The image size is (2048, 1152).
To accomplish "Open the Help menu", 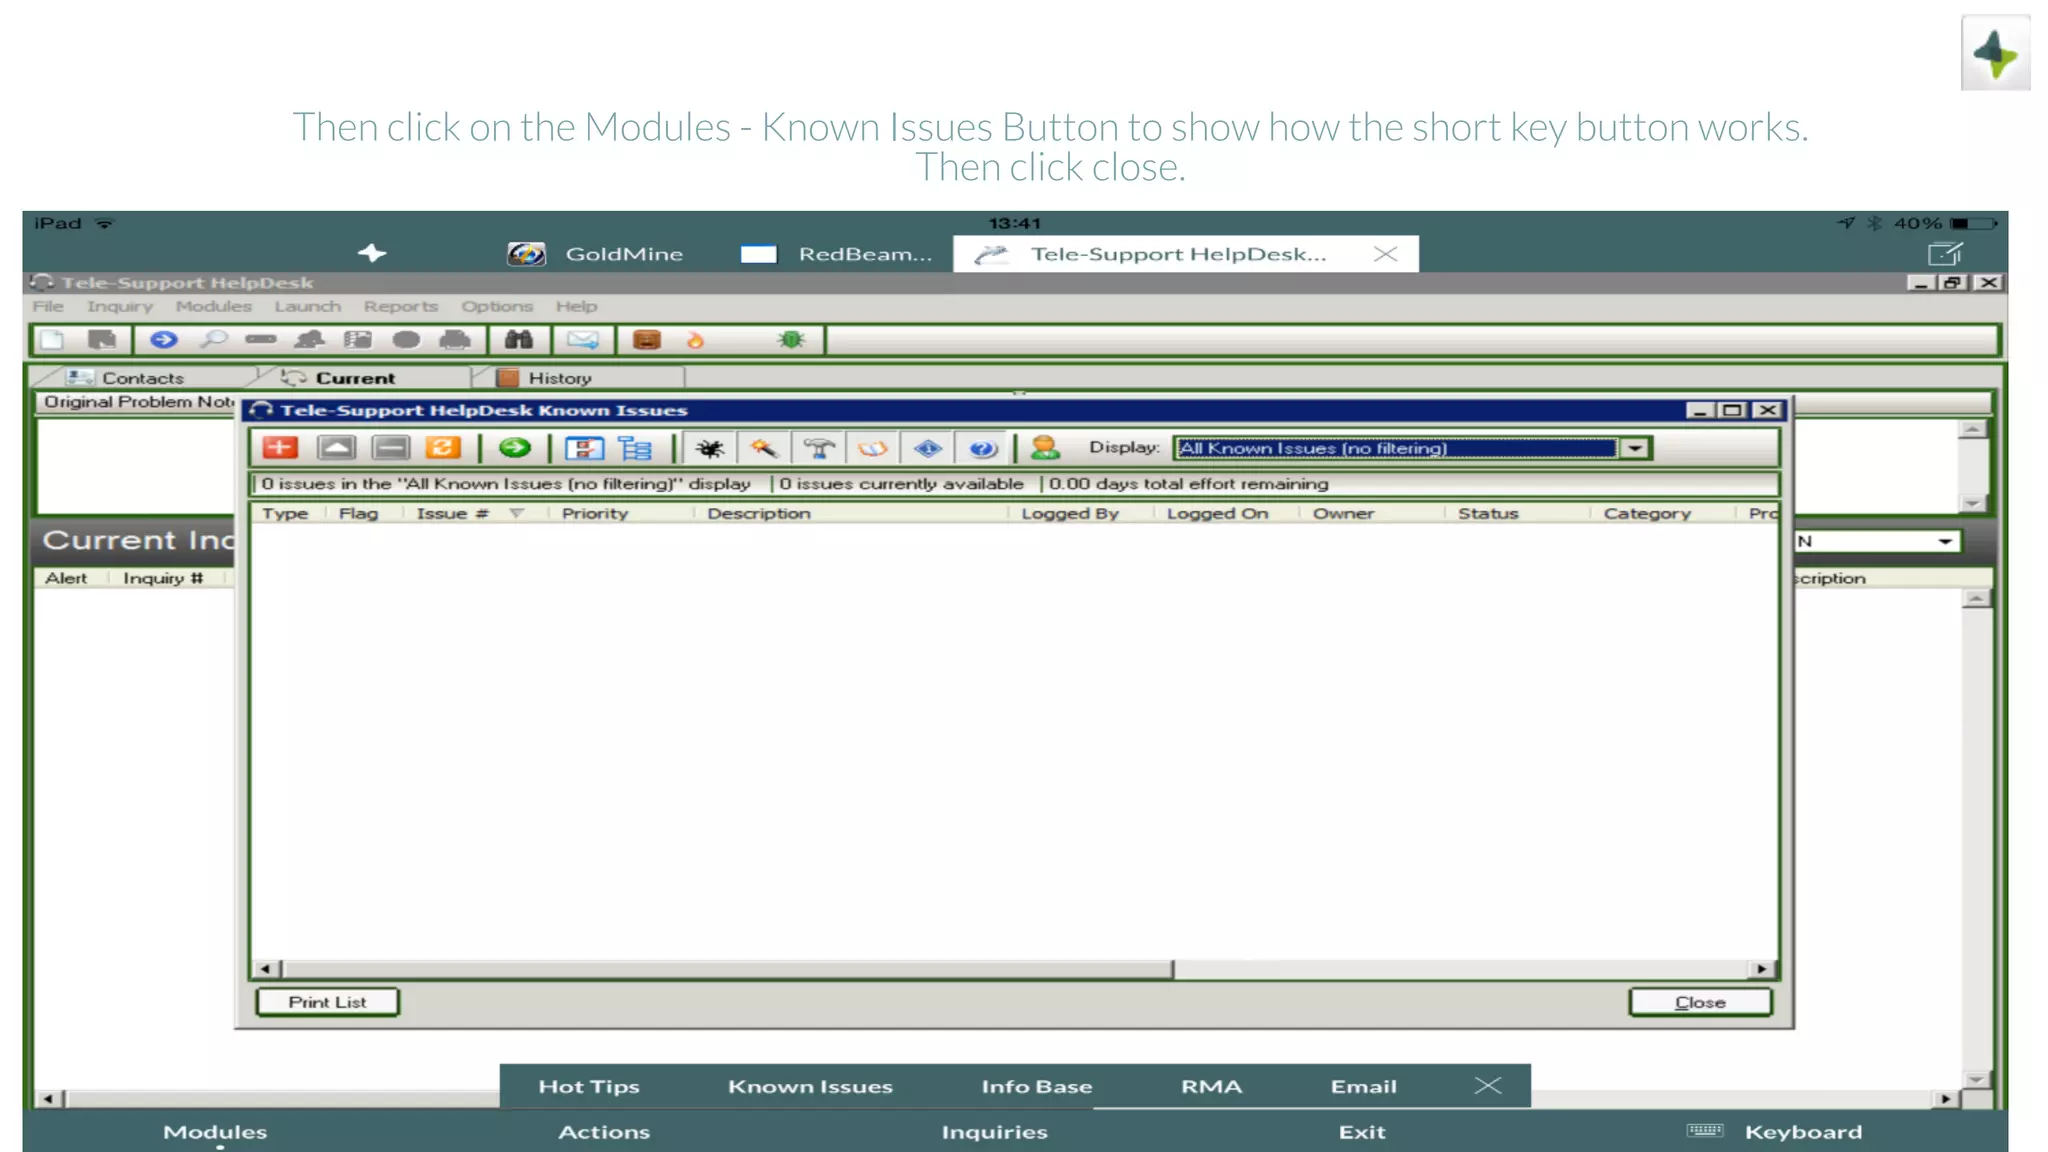I will click(x=576, y=306).
